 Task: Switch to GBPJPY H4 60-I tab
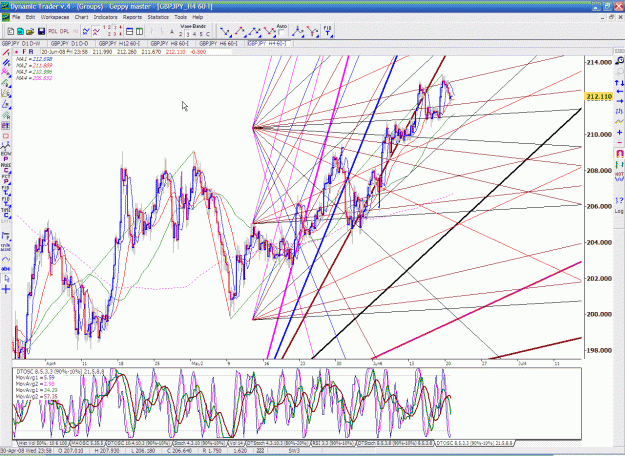(x=269, y=43)
